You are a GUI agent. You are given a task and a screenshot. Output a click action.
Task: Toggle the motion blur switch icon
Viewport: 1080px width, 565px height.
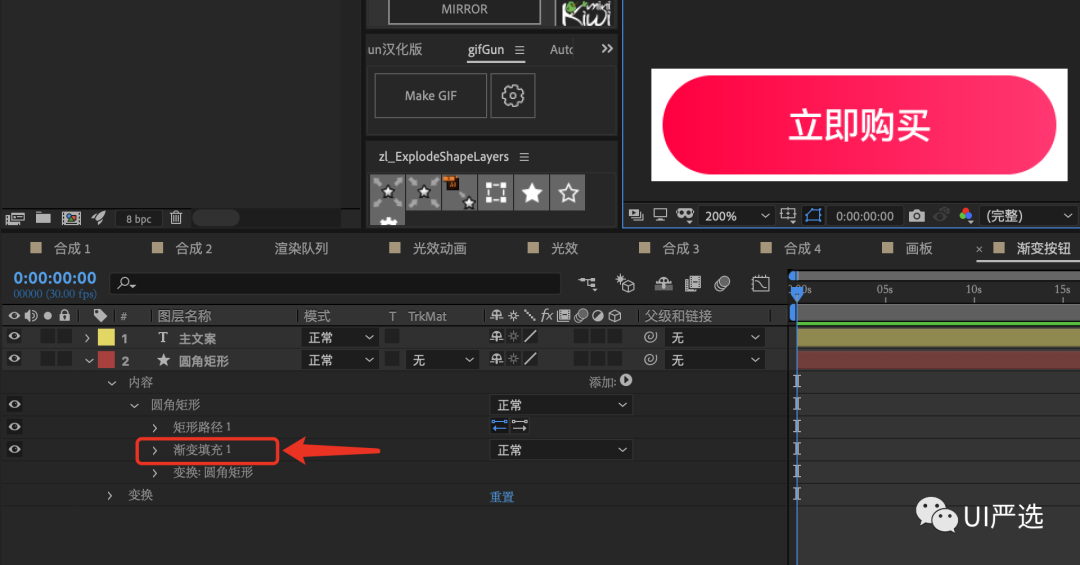tap(722, 283)
